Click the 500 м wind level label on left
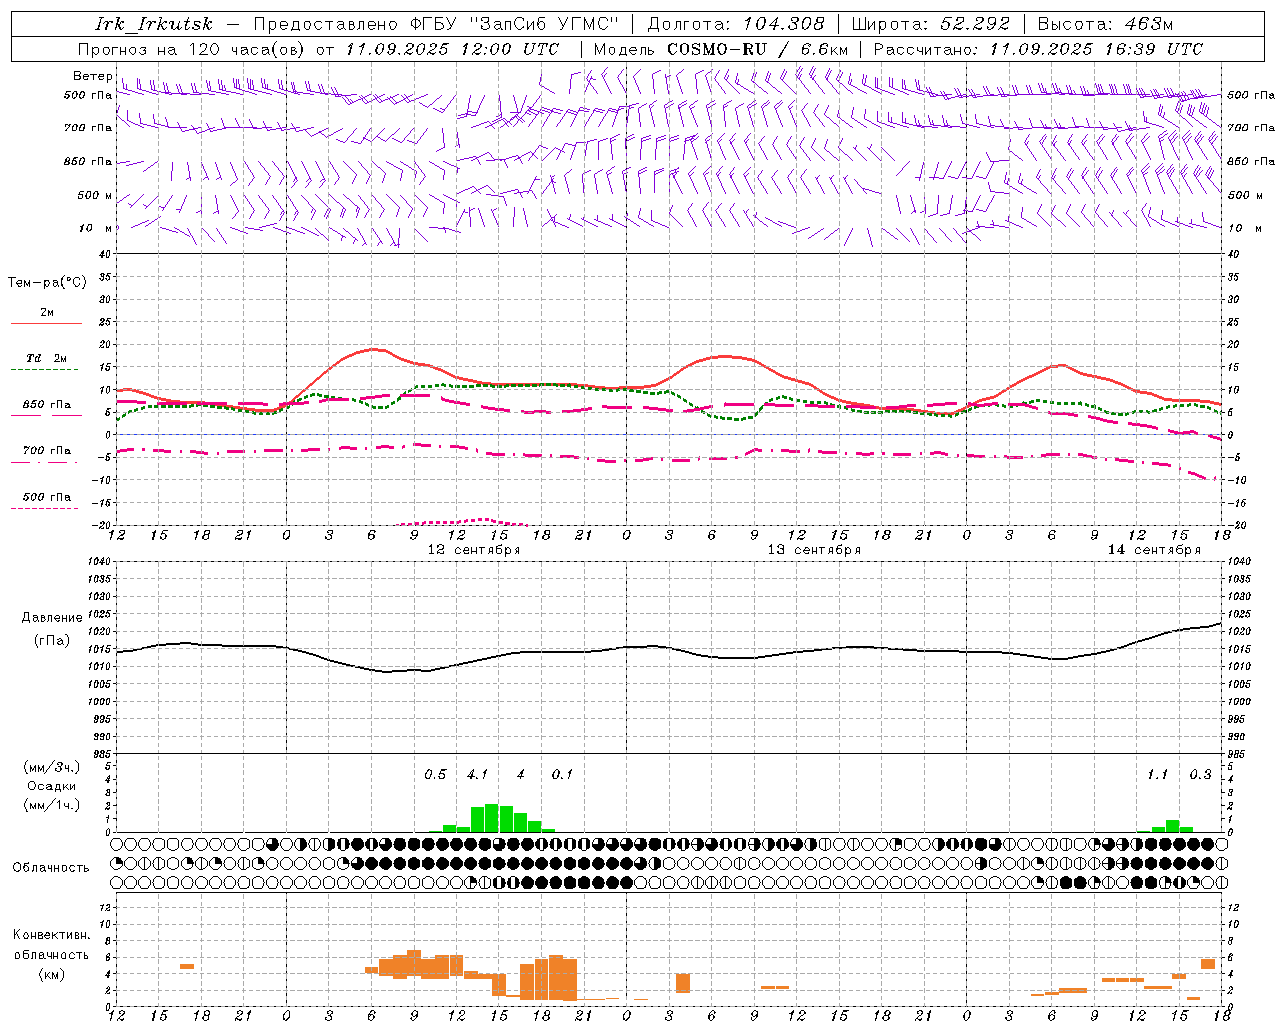This screenshot has height=1024, width=1280. pos(96,195)
